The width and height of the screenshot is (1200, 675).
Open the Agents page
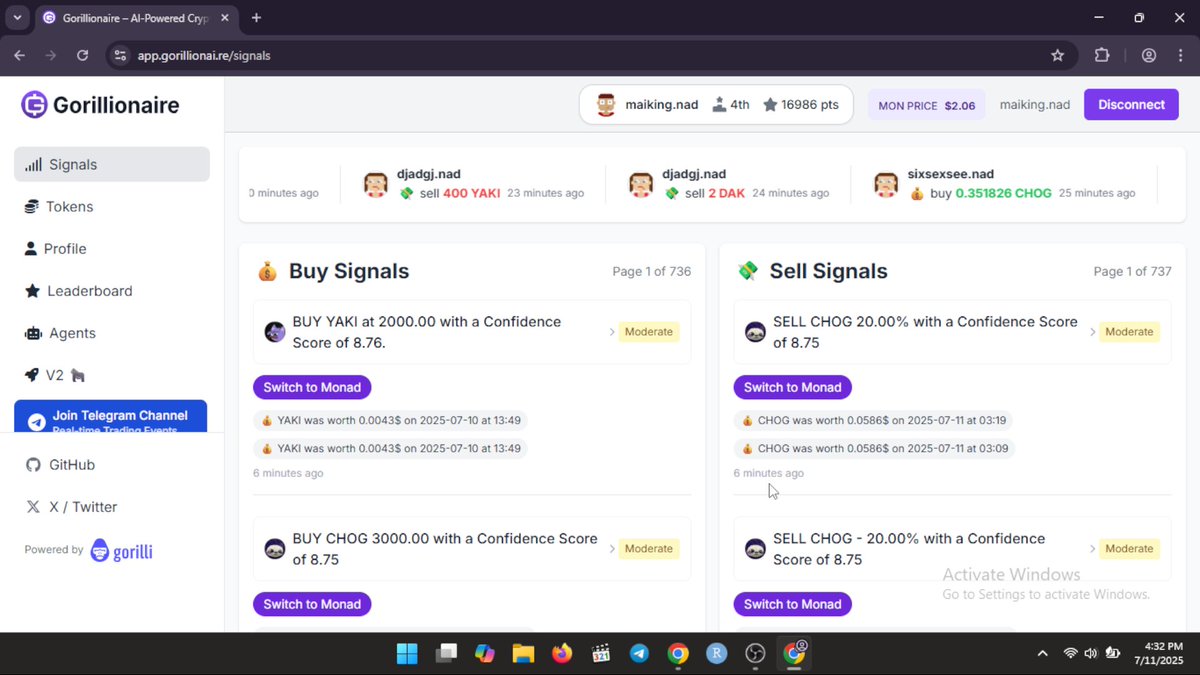[112, 333]
